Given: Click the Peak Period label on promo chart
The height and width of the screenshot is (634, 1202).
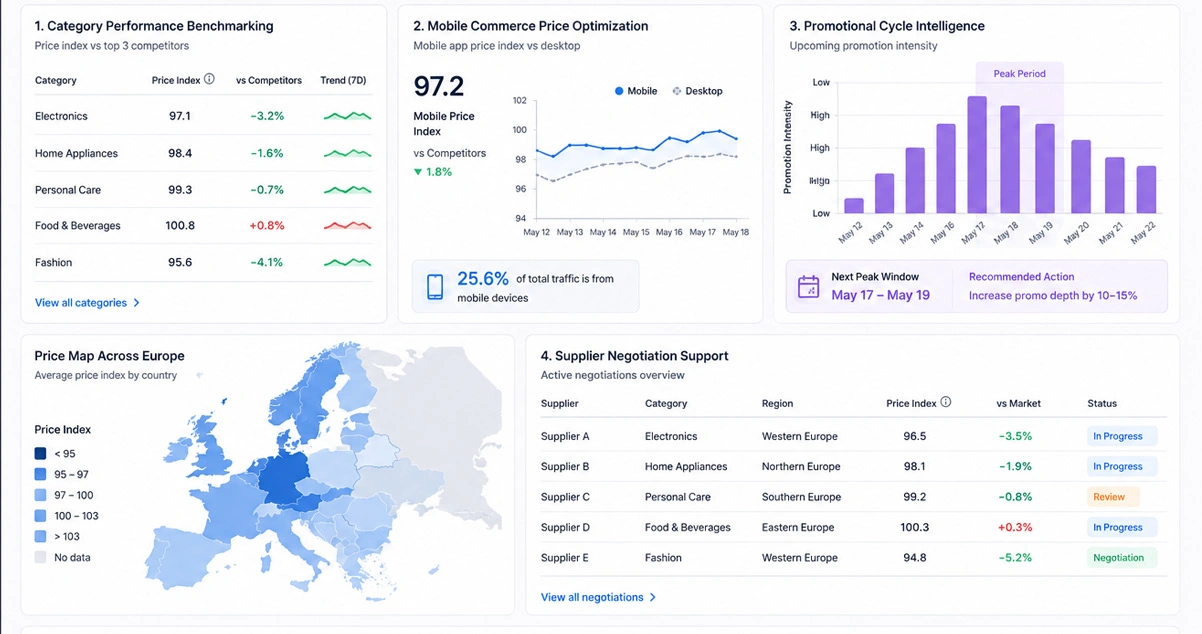Looking at the screenshot, I should (x=1019, y=74).
